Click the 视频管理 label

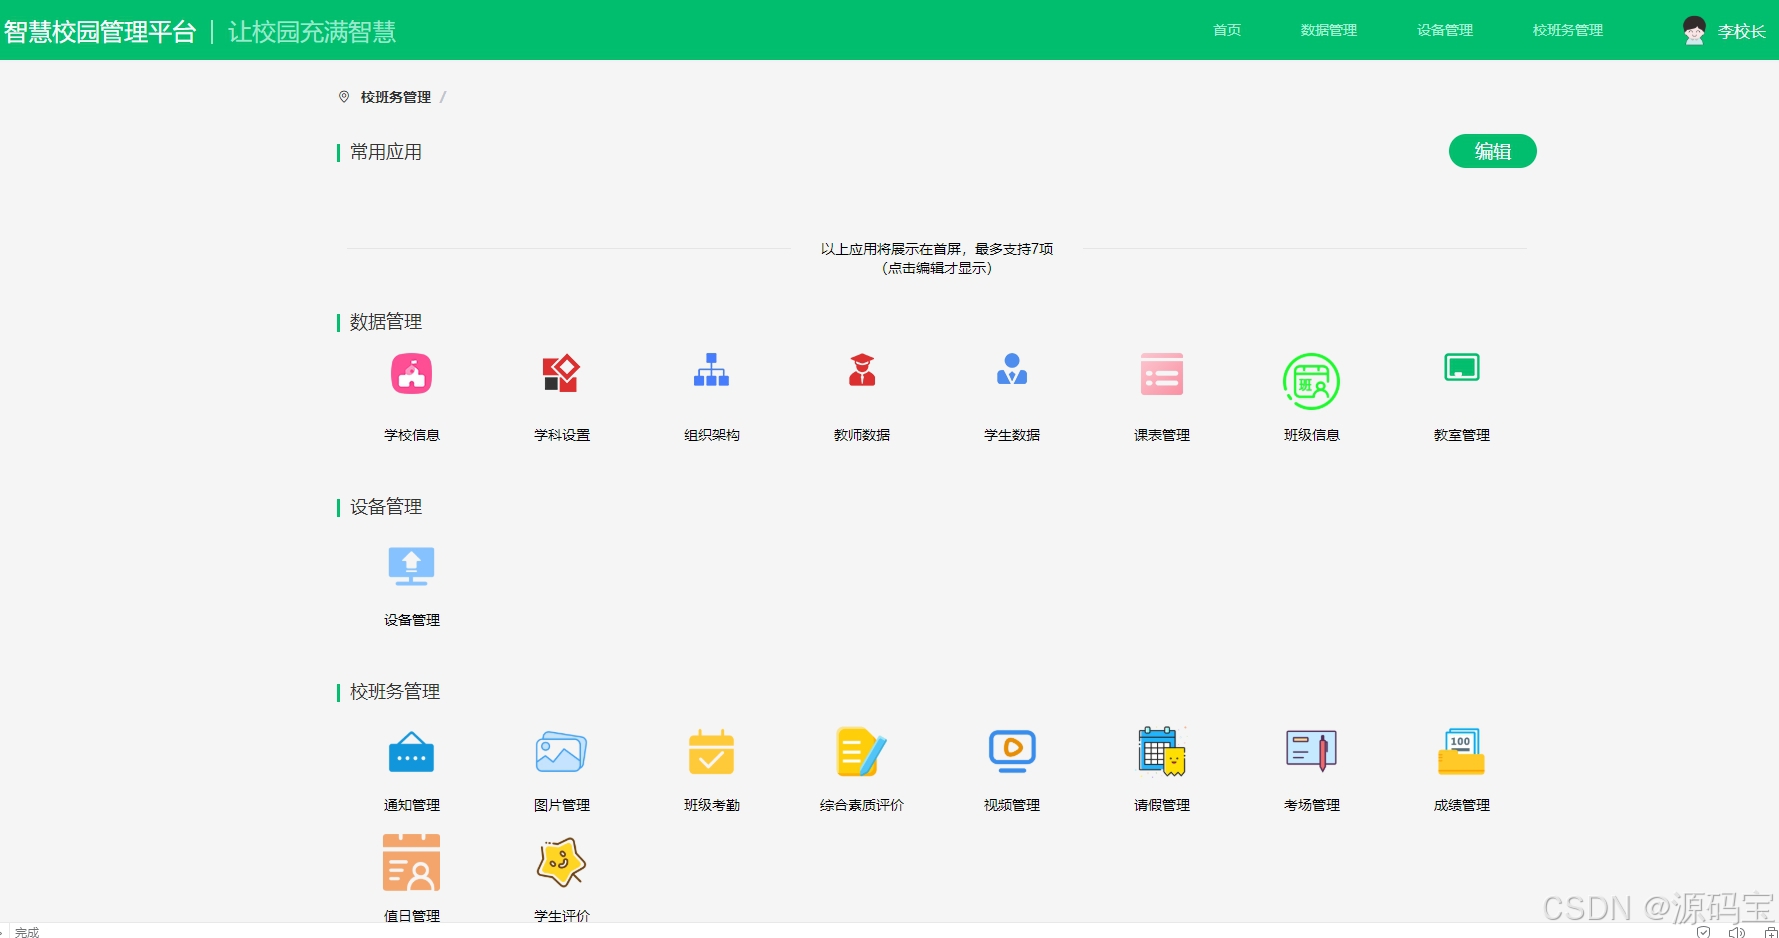[1012, 805]
